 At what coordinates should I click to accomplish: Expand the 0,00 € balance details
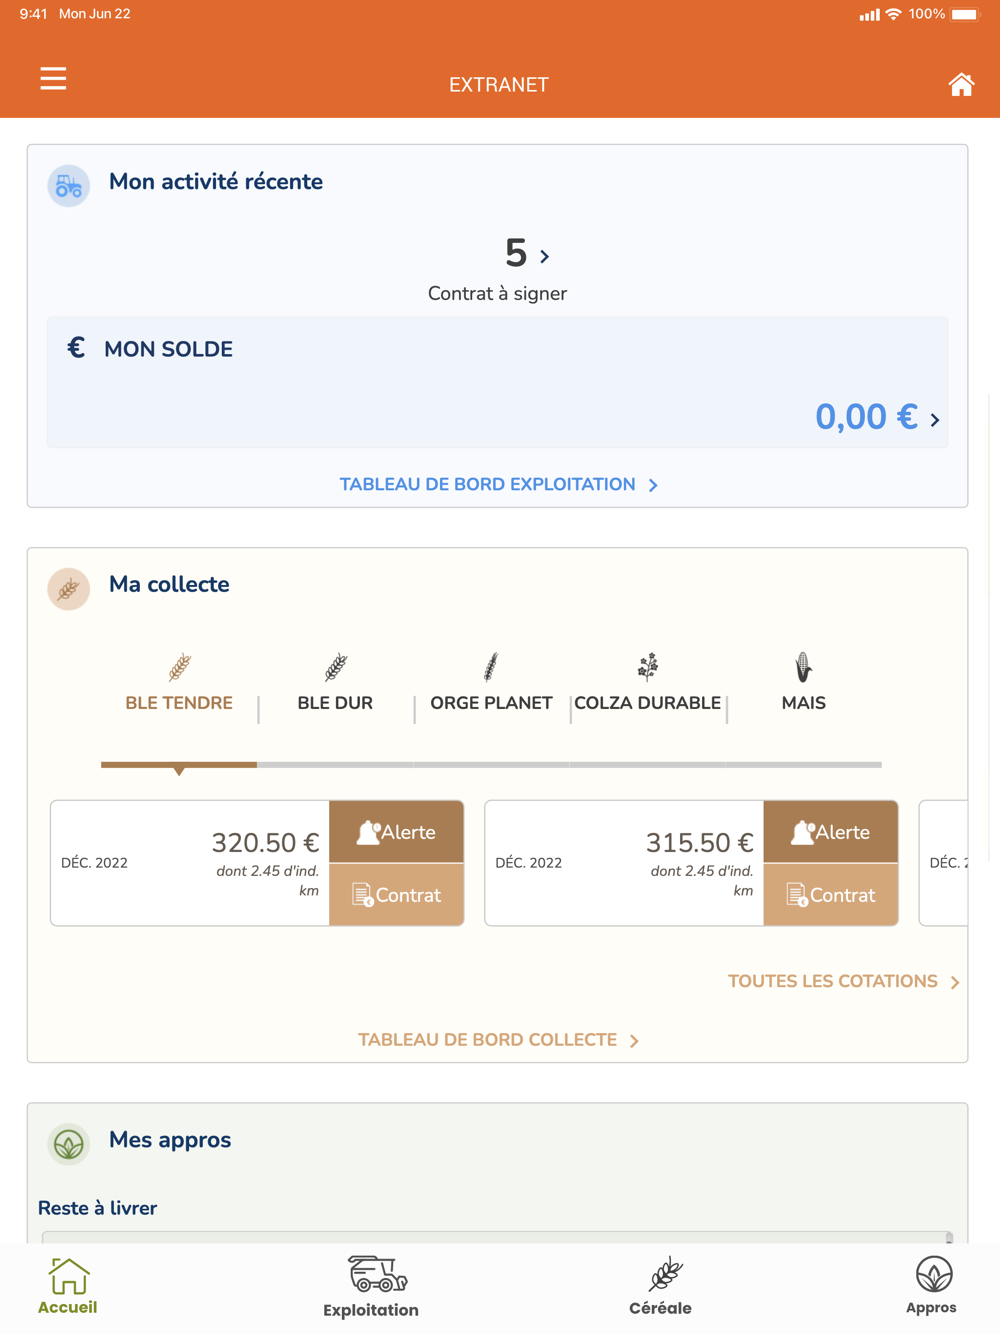[x=877, y=417]
